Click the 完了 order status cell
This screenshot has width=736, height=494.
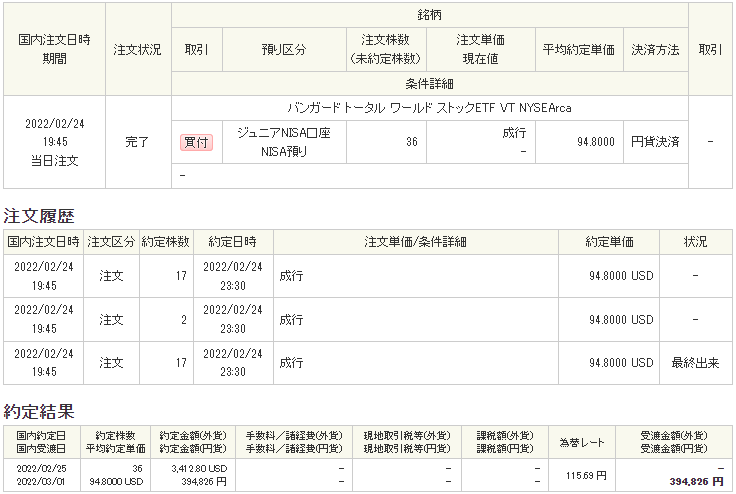tap(137, 142)
